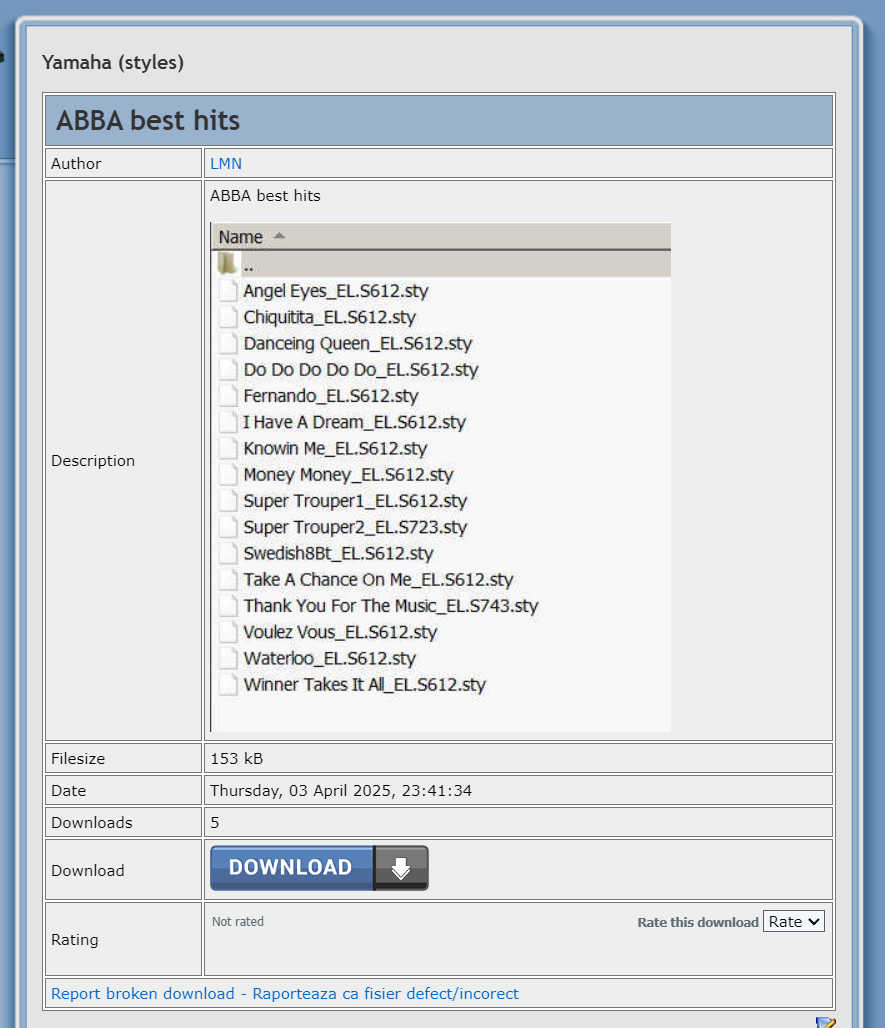Click the Money Money file icon

[x=228, y=474]
